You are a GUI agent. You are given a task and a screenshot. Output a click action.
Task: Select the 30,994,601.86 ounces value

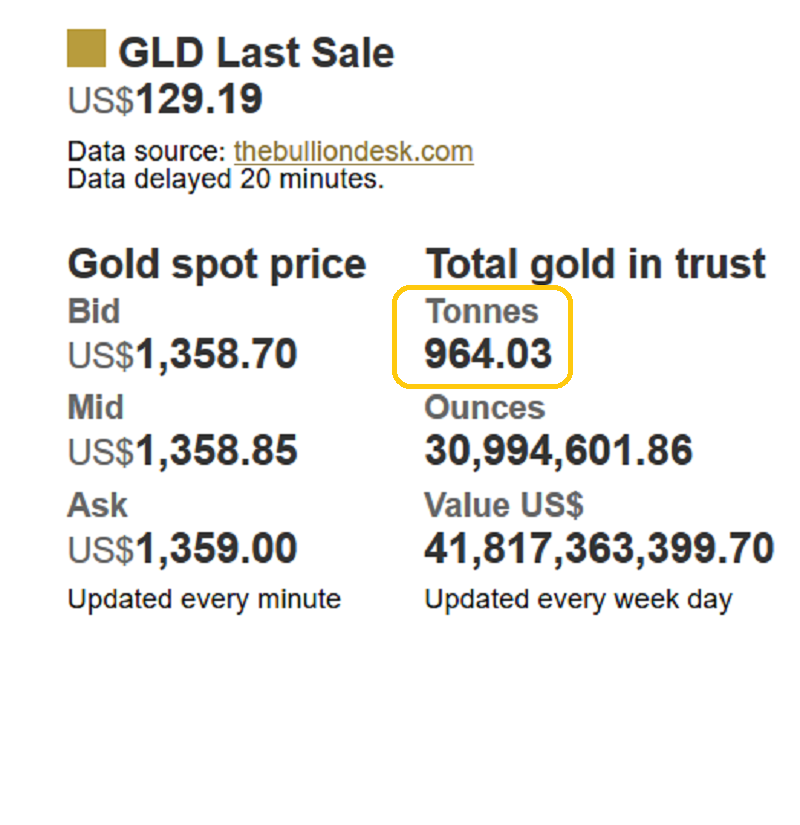(558, 451)
